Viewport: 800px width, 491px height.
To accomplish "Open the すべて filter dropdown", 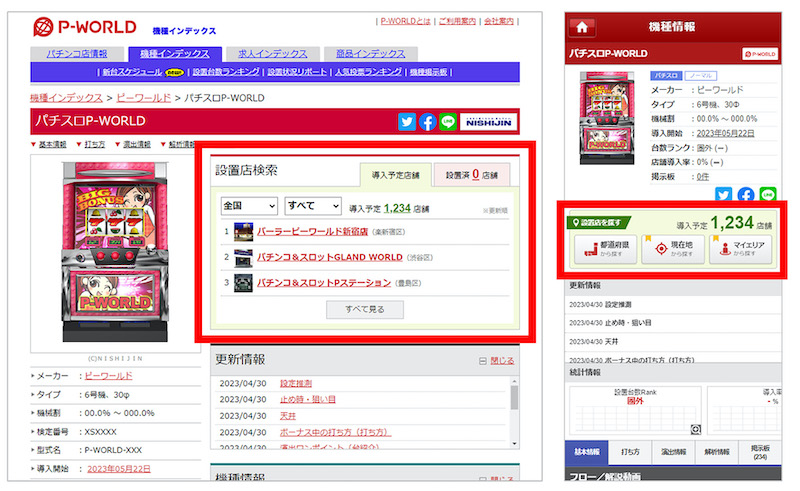I will [x=313, y=206].
